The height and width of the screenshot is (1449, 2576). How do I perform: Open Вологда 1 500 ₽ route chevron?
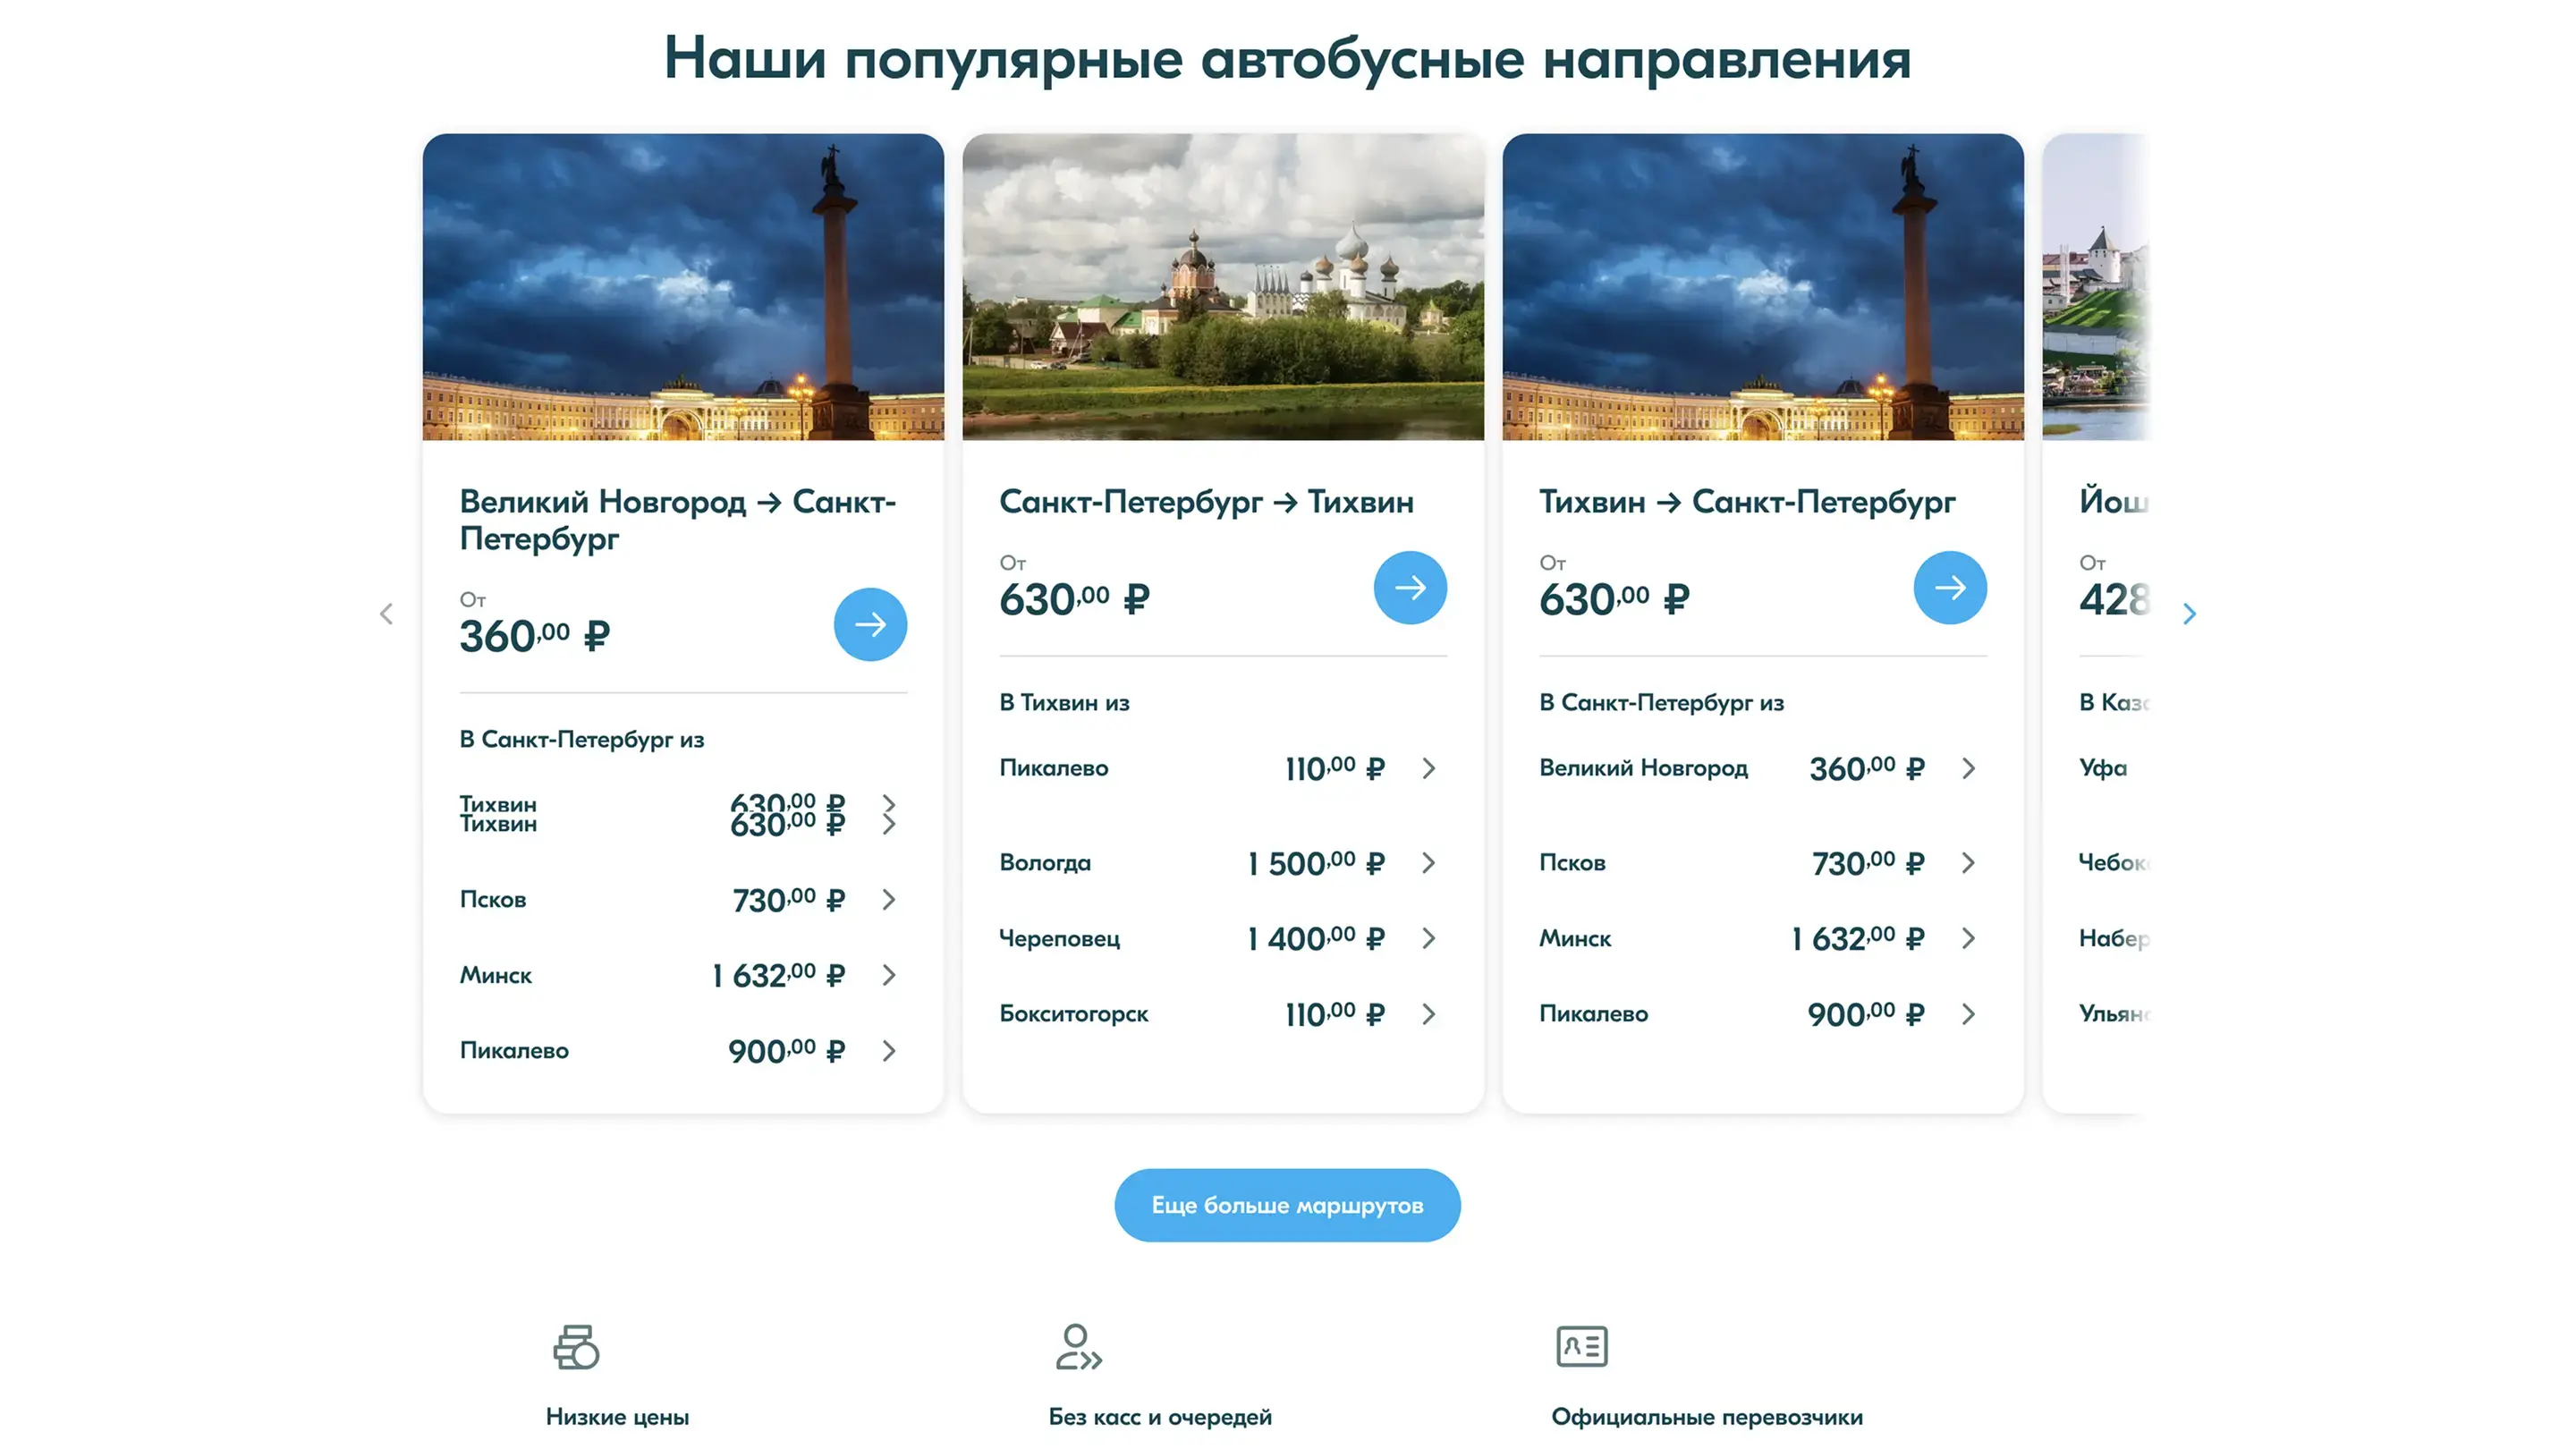tap(1428, 862)
